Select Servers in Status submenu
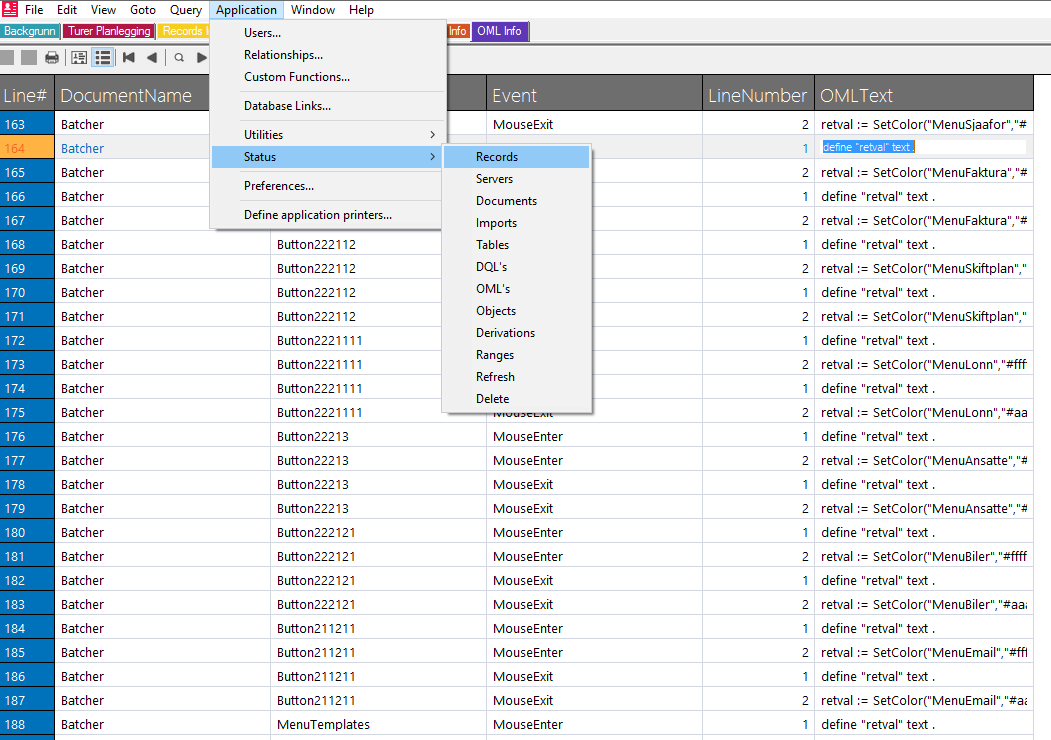The image size is (1051, 740). tap(517, 179)
